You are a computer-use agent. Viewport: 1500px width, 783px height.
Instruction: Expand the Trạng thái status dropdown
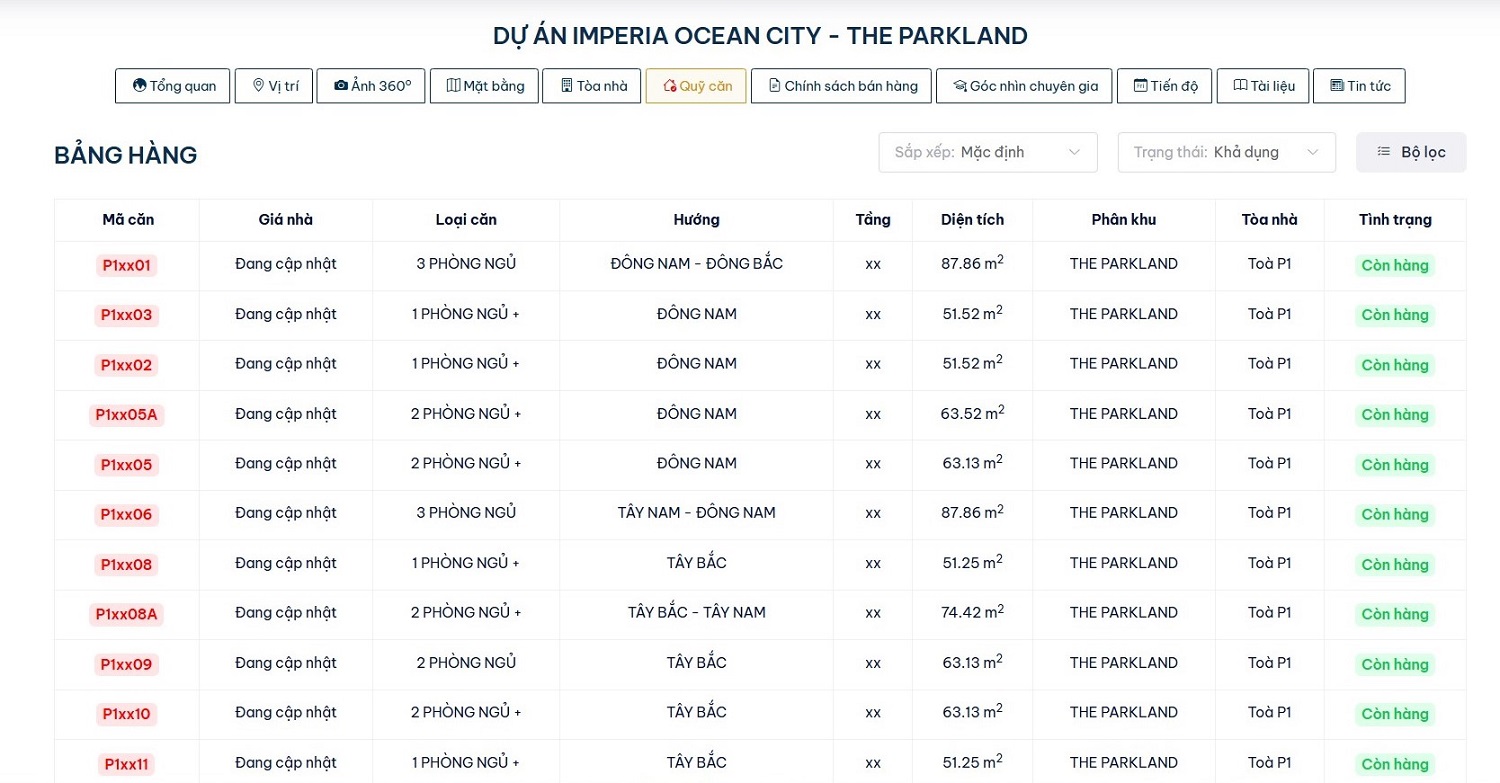coord(1226,152)
